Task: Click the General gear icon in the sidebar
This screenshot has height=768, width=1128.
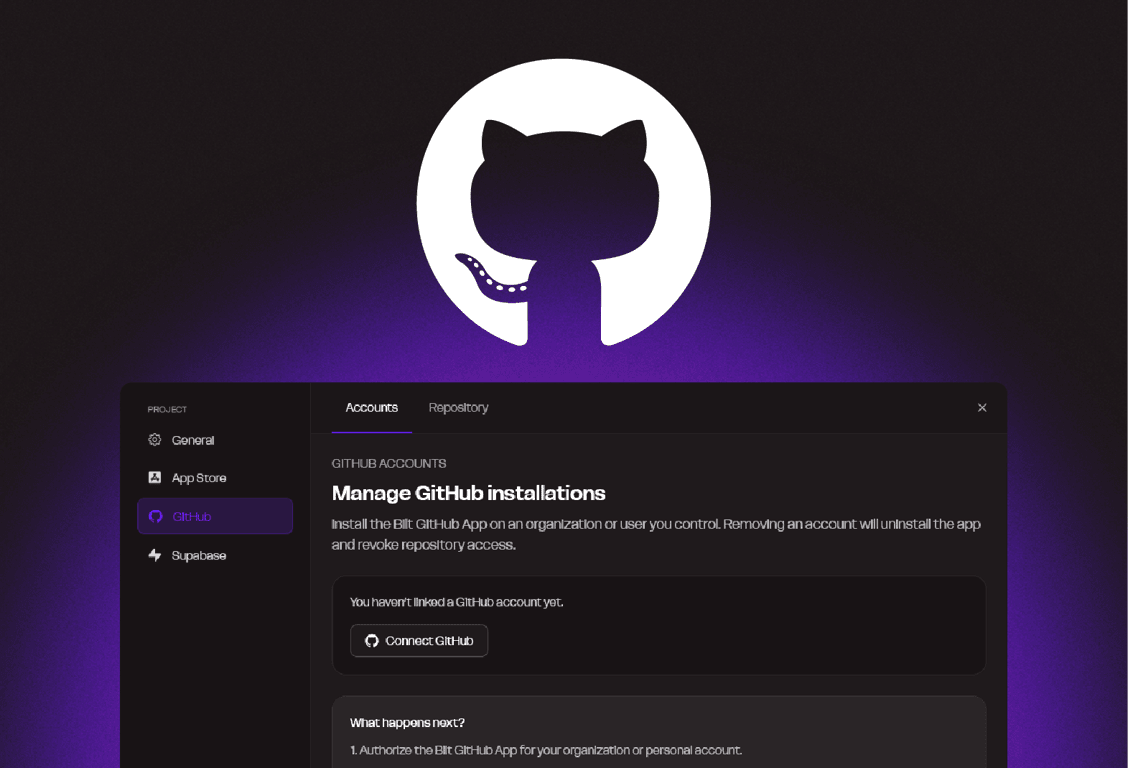Action: [x=155, y=439]
